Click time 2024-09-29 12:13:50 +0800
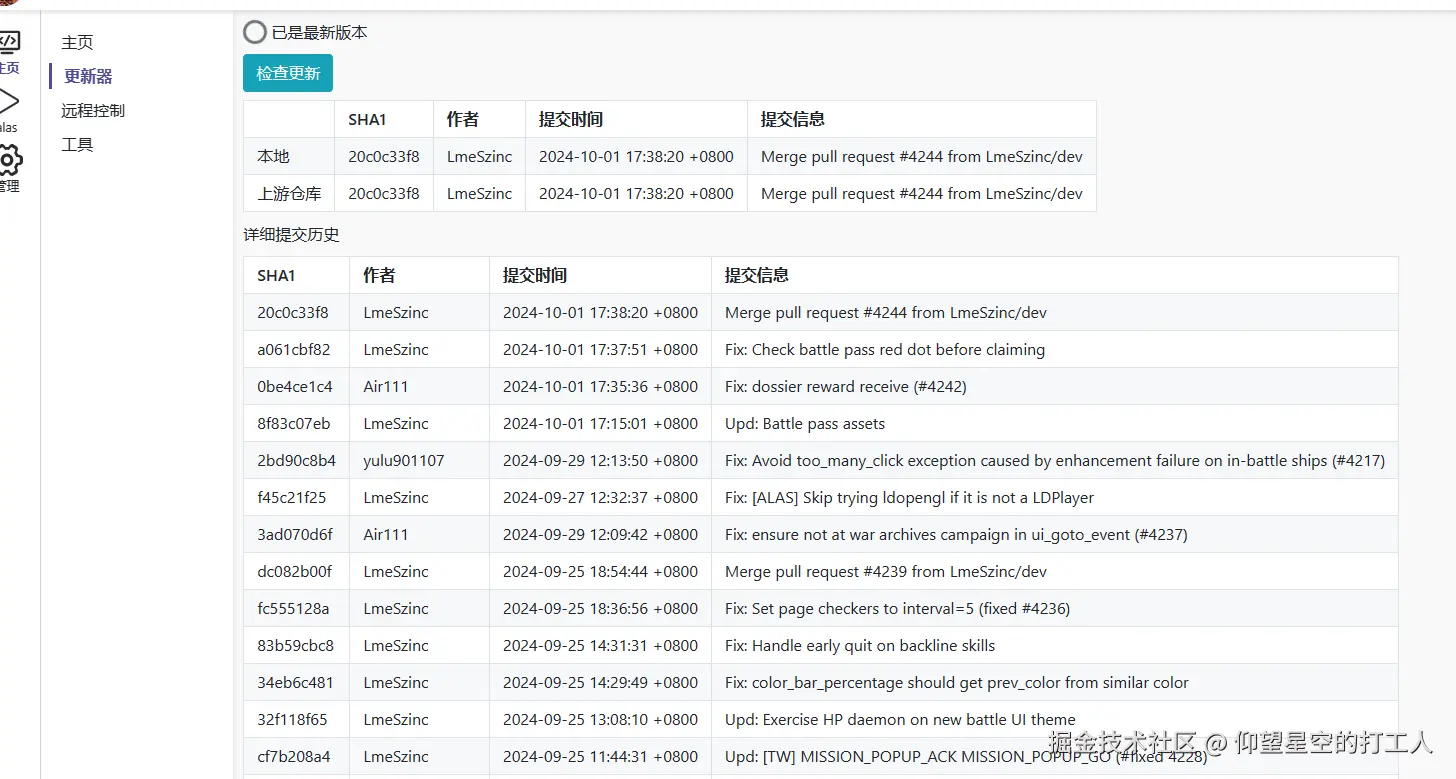 [600, 460]
